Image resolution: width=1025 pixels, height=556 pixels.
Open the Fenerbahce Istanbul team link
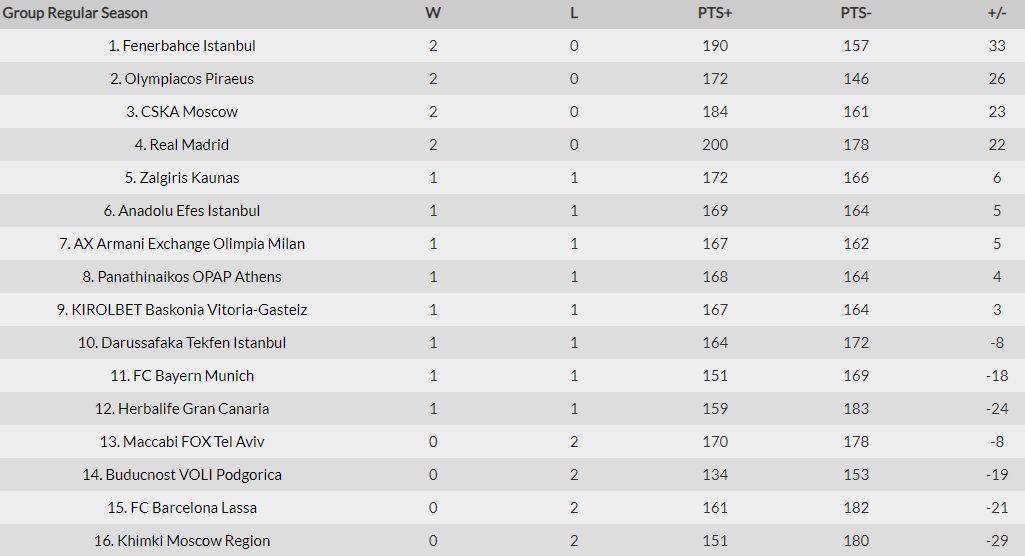pos(188,46)
